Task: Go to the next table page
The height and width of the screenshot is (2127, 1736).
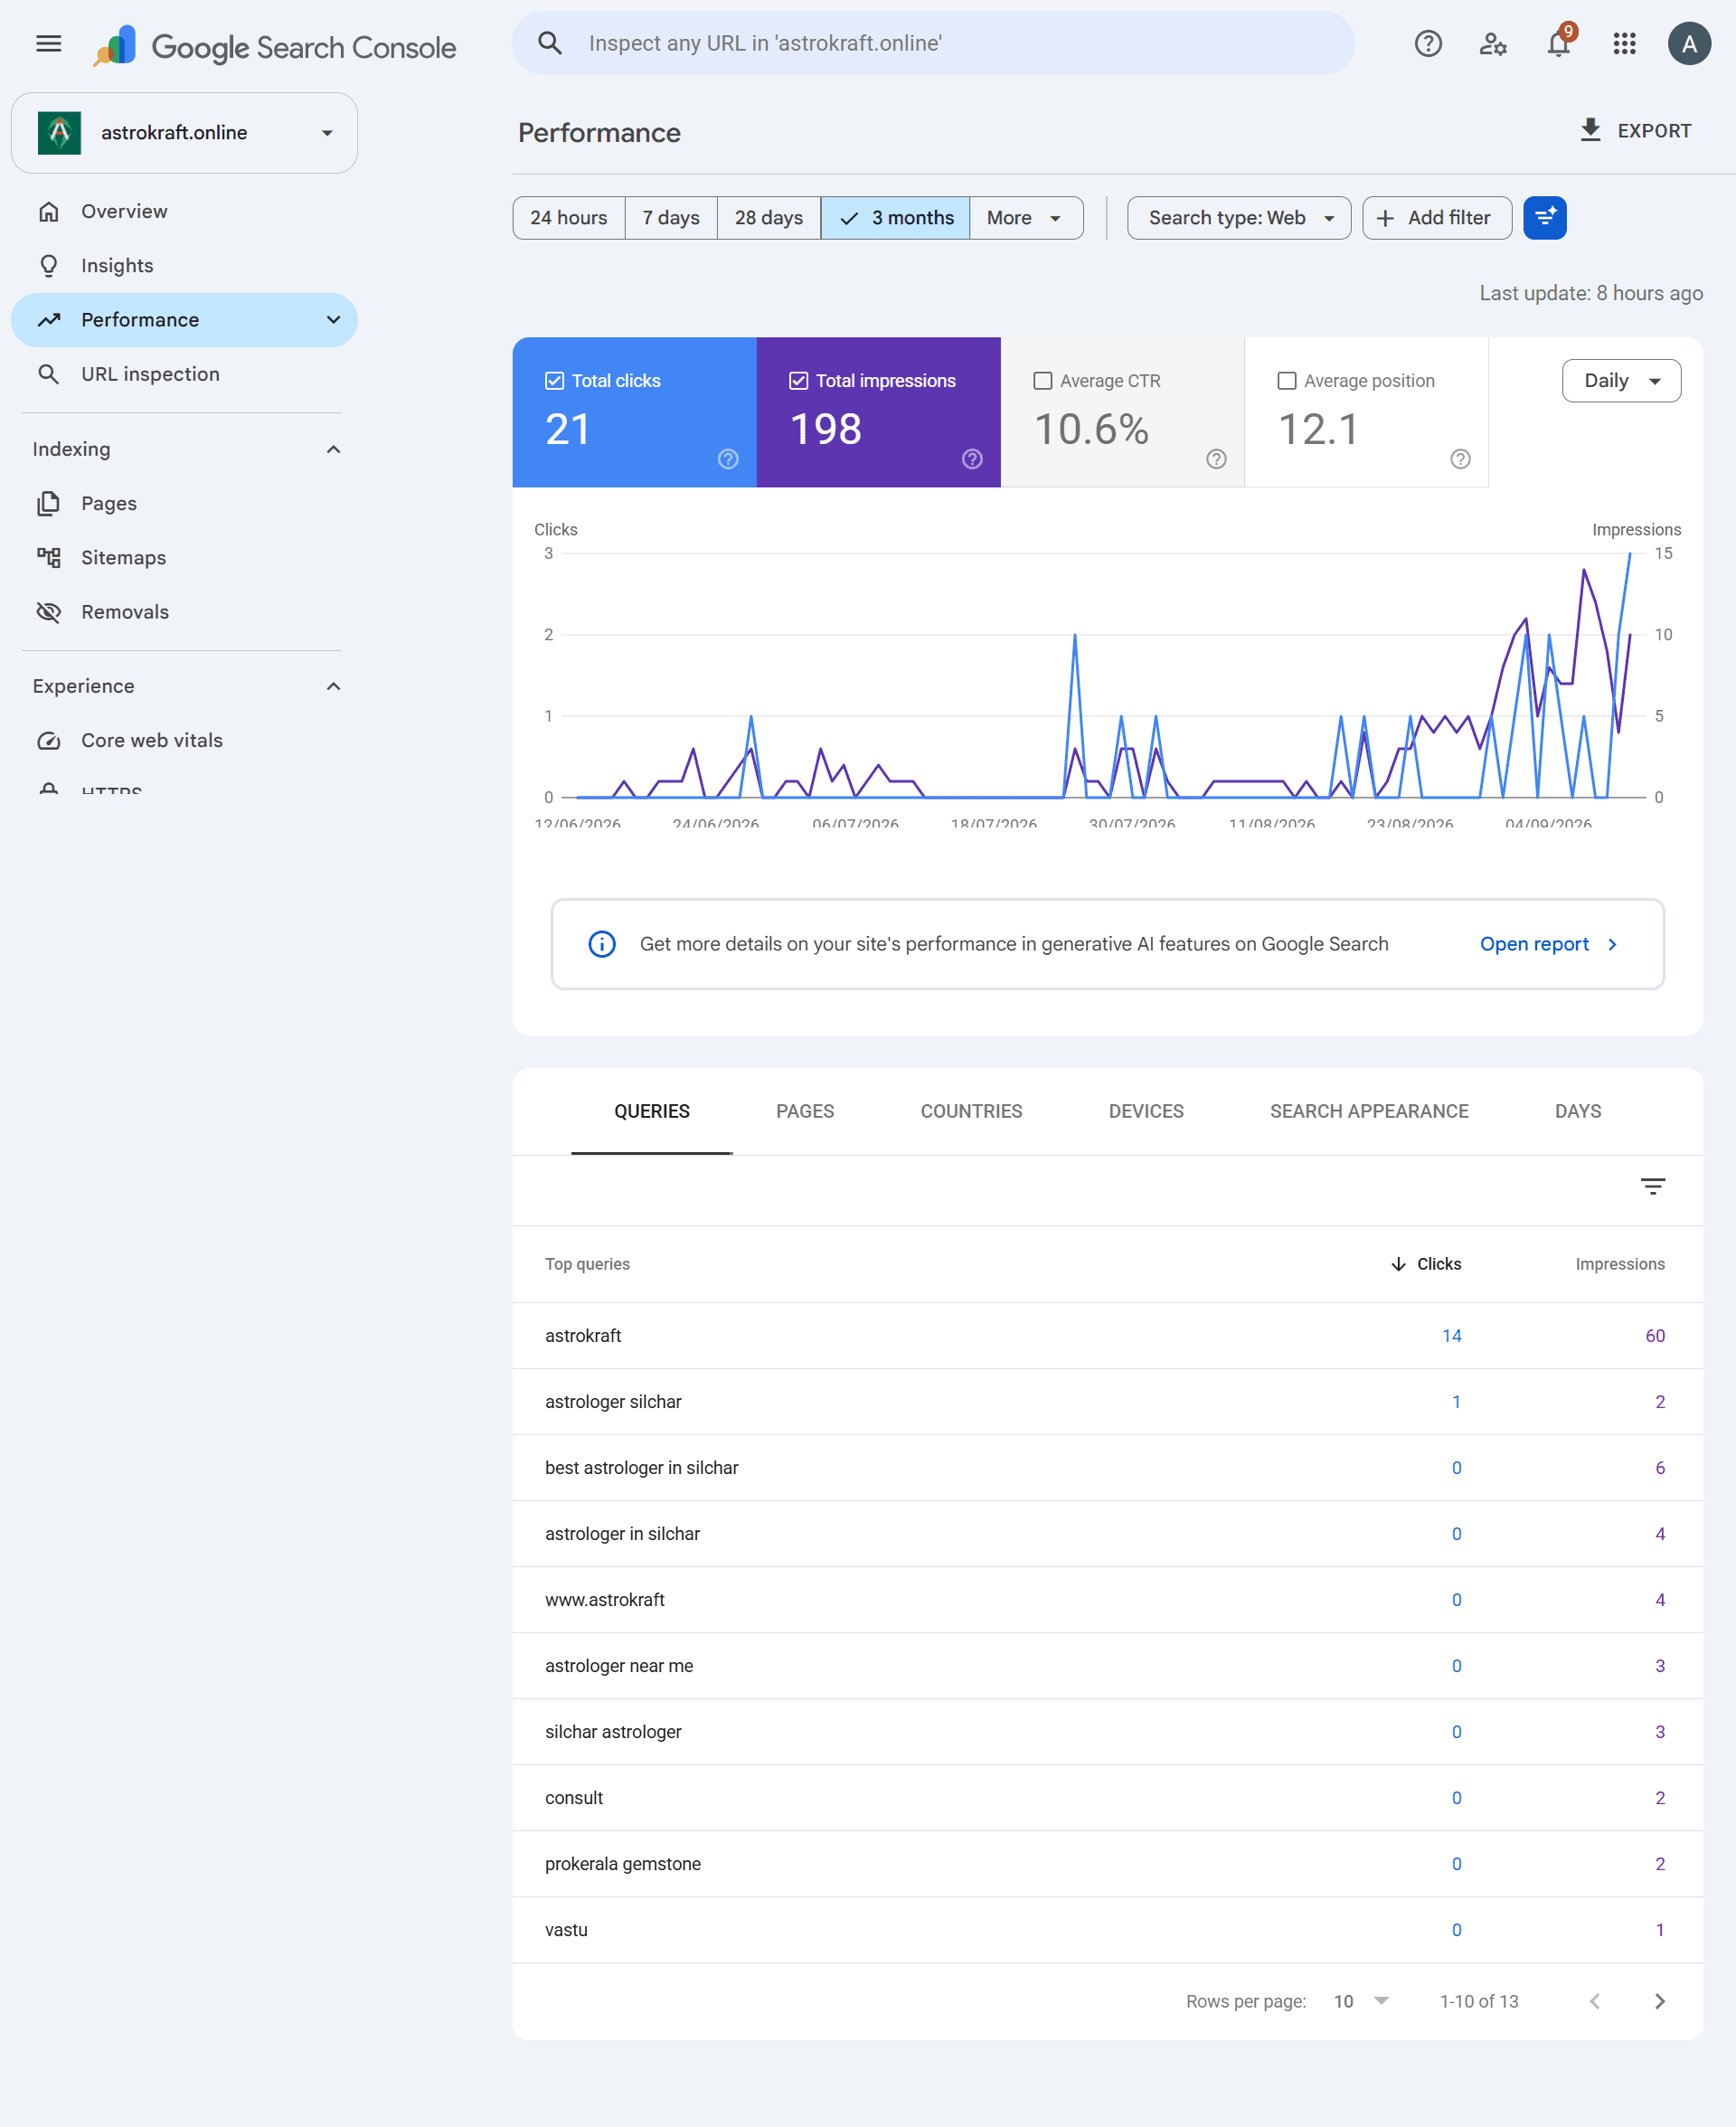Action: coord(1660,2001)
